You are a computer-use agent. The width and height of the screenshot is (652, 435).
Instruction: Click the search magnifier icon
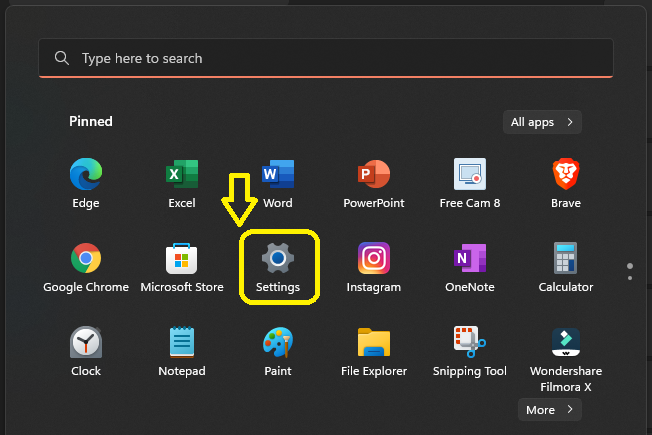(x=62, y=58)
